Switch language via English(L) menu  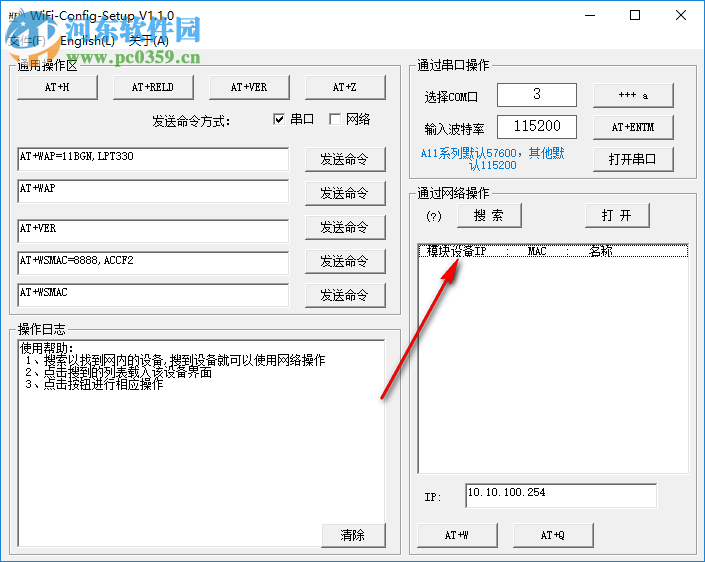click(88, 41)
